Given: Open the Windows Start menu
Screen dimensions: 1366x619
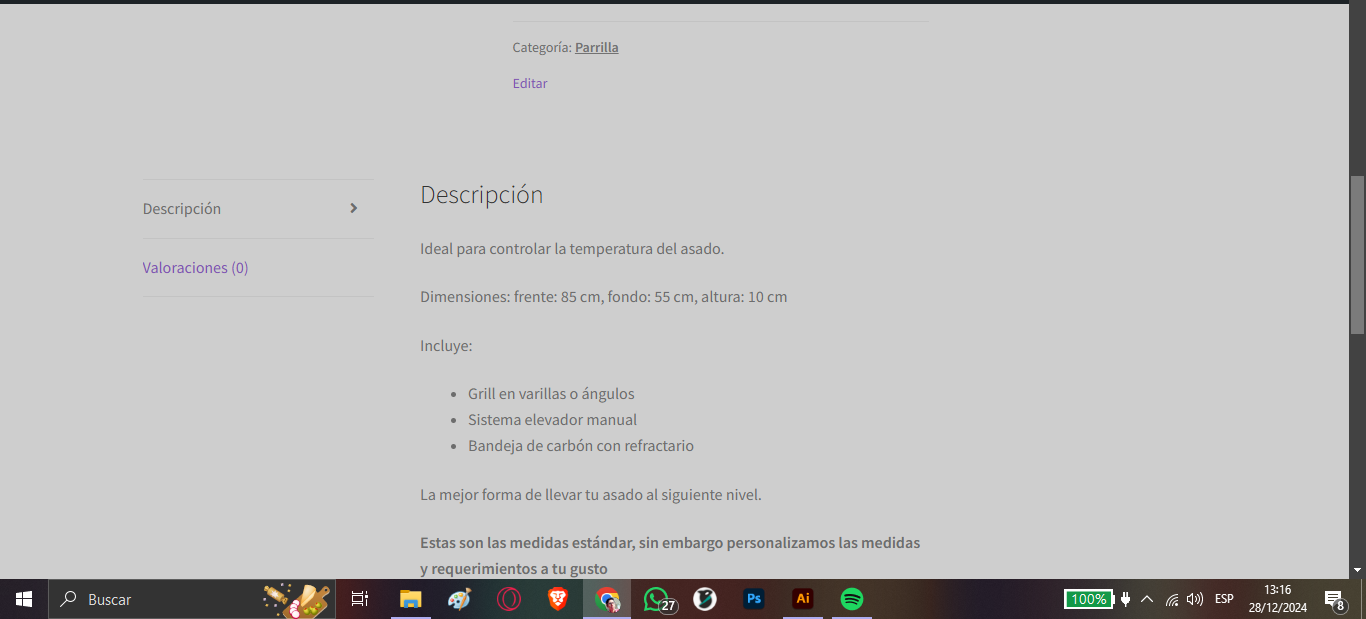Looking at the screenshot, I should [x=24, y=599].
